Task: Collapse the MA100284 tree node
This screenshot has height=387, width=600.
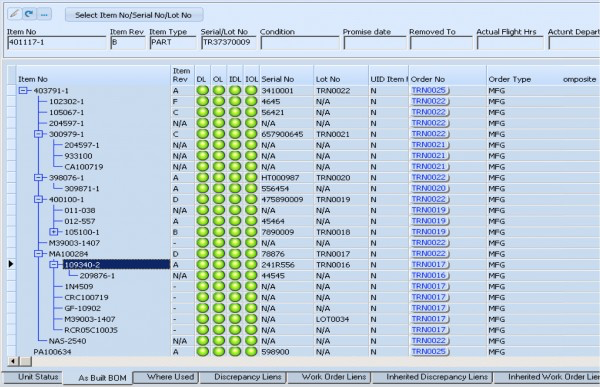Action: coord(38,254)
